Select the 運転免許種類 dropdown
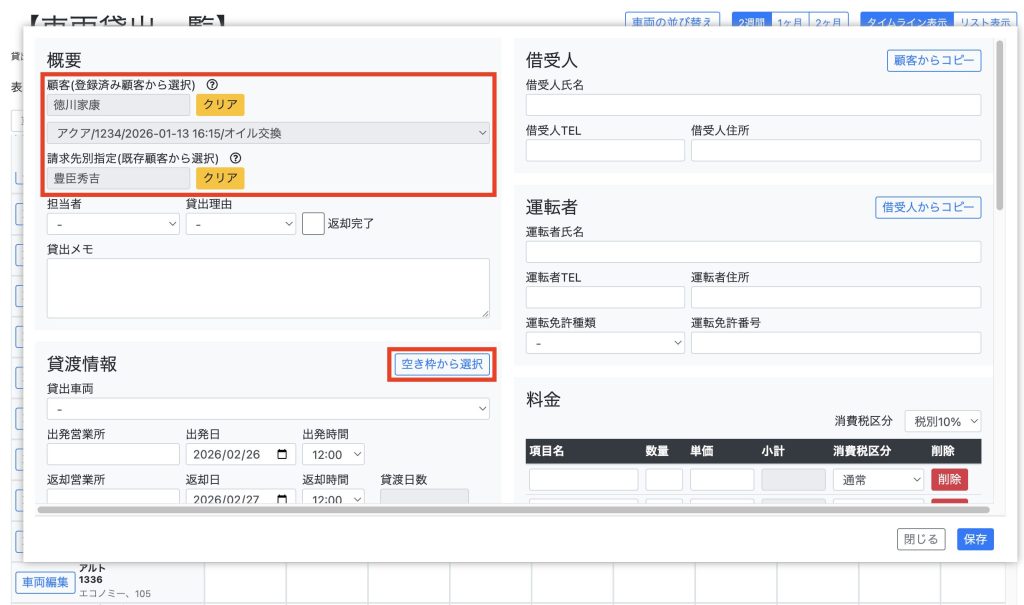The width and height of the screenshot is (1024, 605). (605, 343)
